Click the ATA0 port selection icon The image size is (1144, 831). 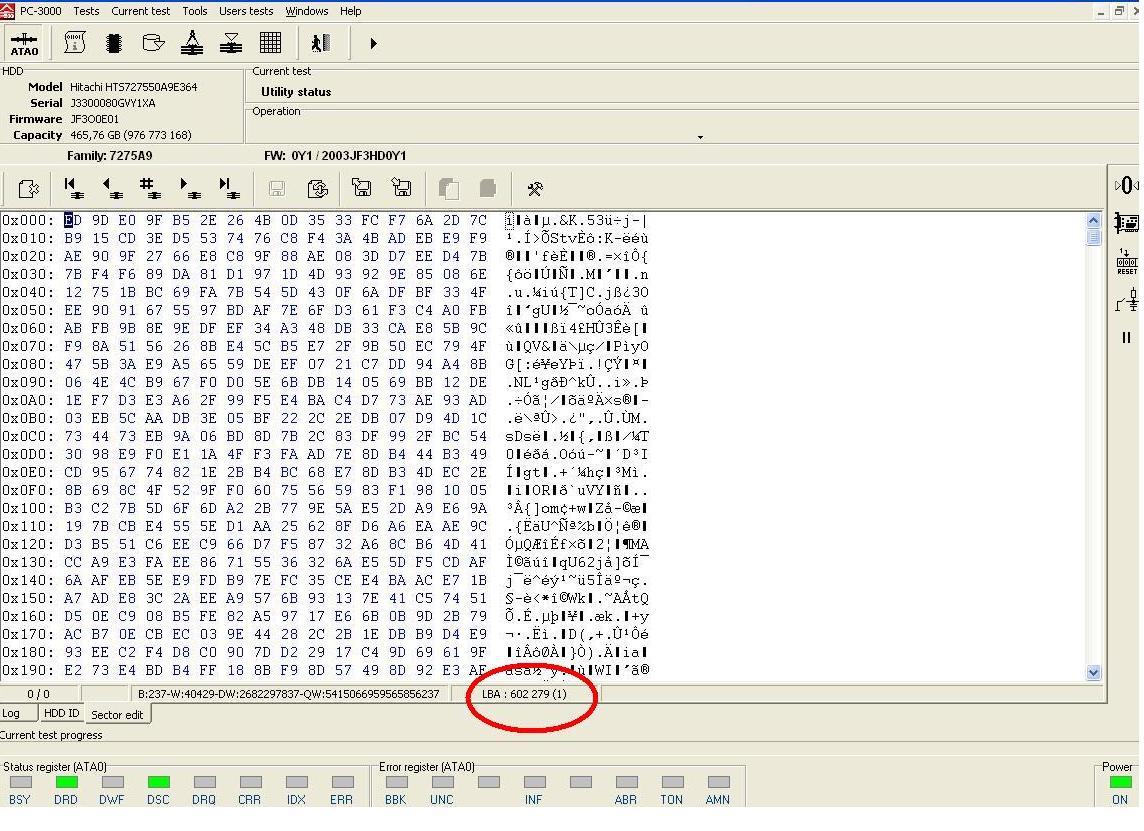tap(24, 43)
